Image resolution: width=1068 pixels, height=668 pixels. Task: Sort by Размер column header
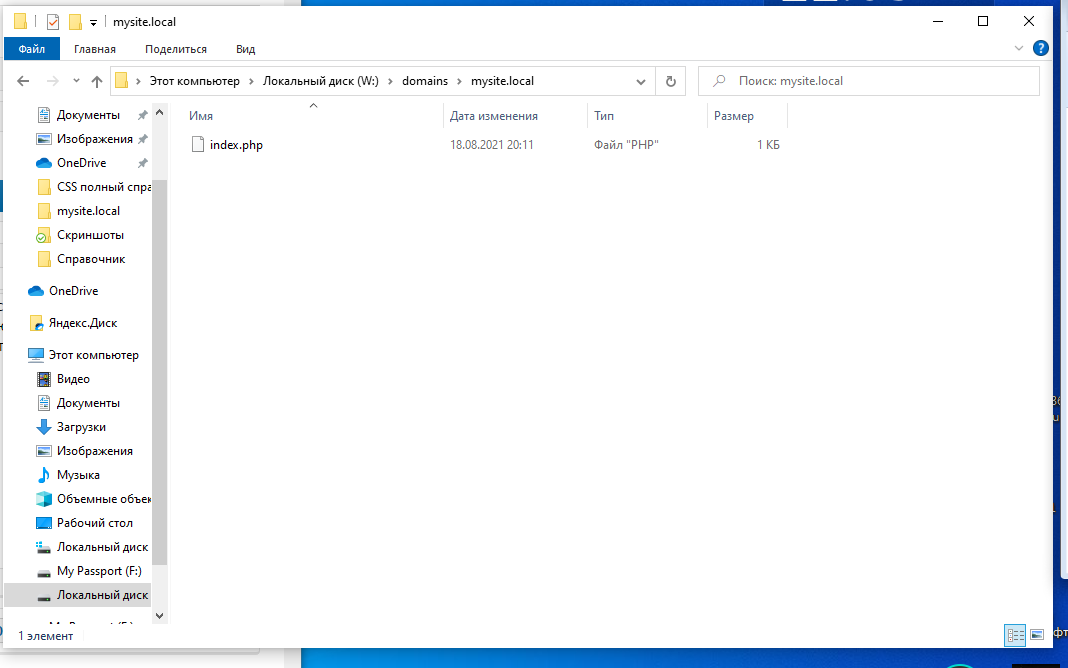734,116
